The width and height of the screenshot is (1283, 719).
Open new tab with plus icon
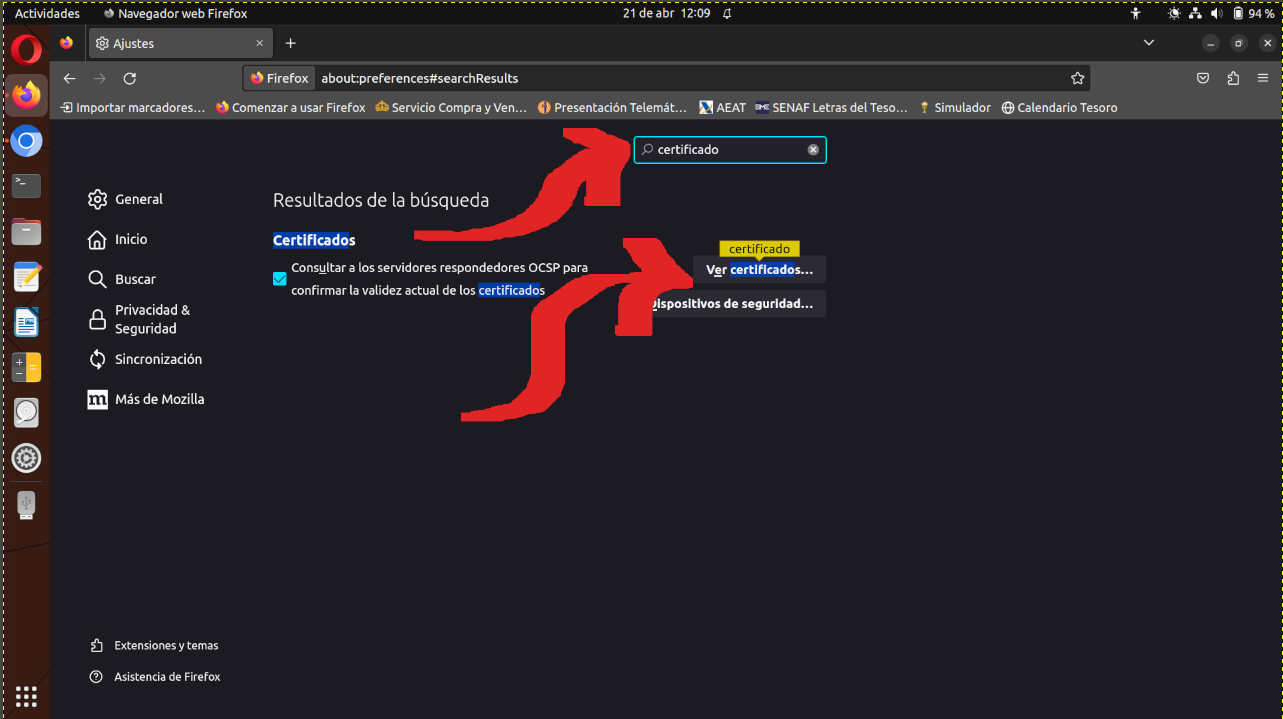(x=290, y=43)
